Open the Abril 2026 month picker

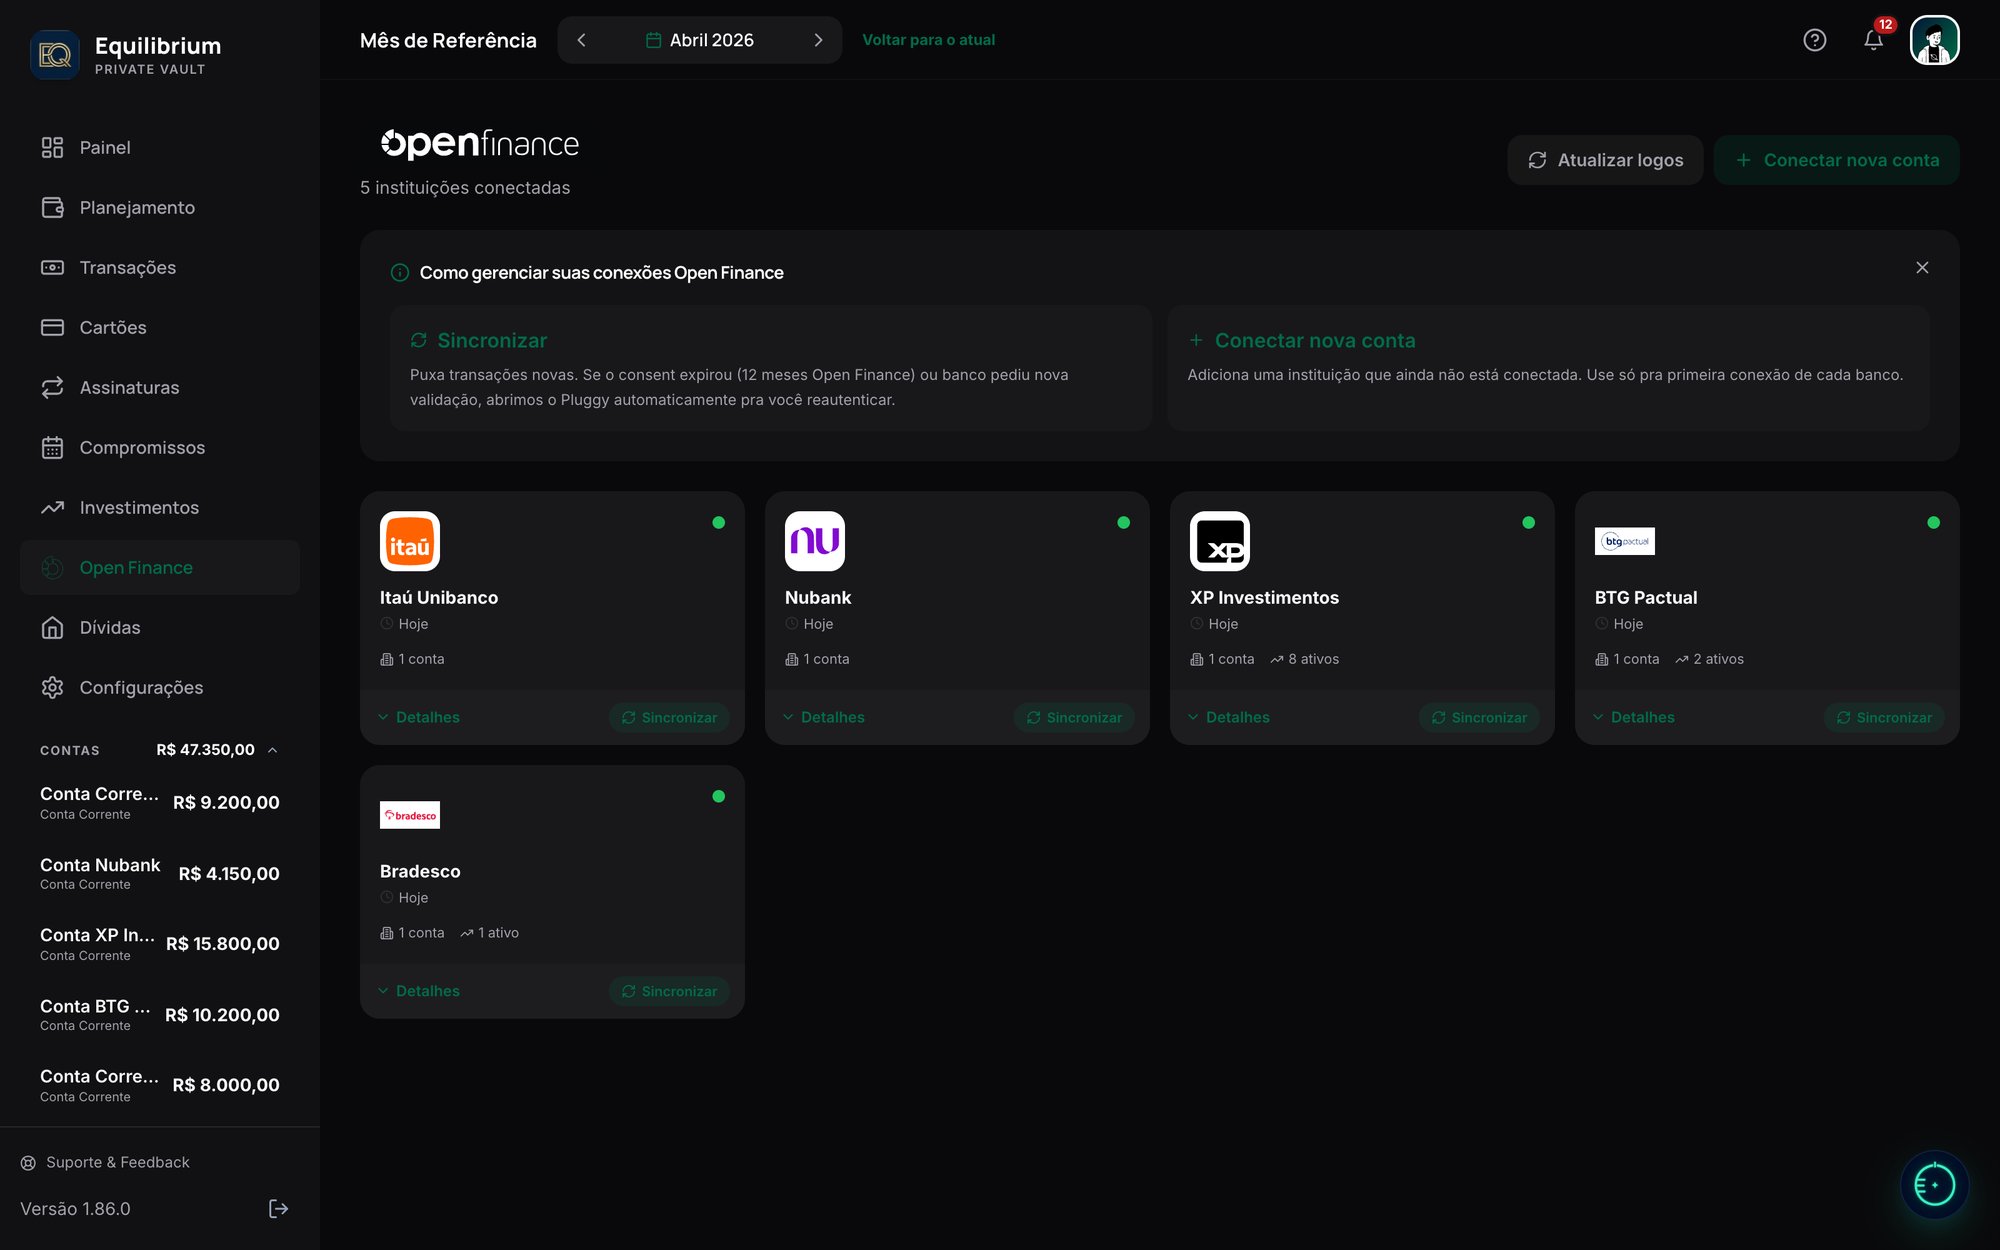(x=700, y=40)
